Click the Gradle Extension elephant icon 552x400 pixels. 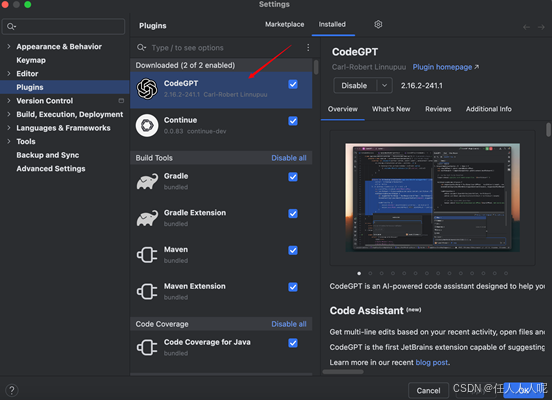pyautogui.click(x=148, y=218)
